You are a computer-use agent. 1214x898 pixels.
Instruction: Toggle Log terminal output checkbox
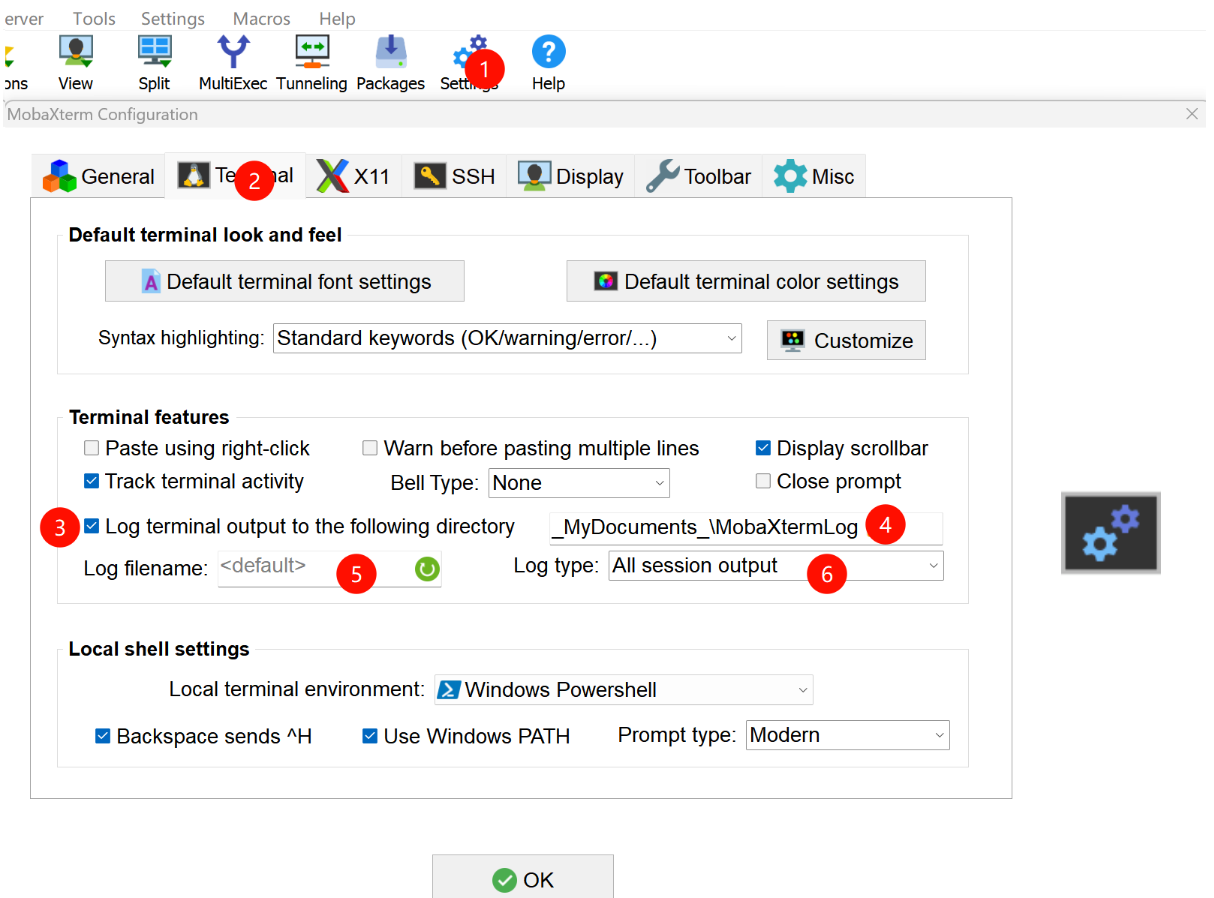click(x=92, y=526)
